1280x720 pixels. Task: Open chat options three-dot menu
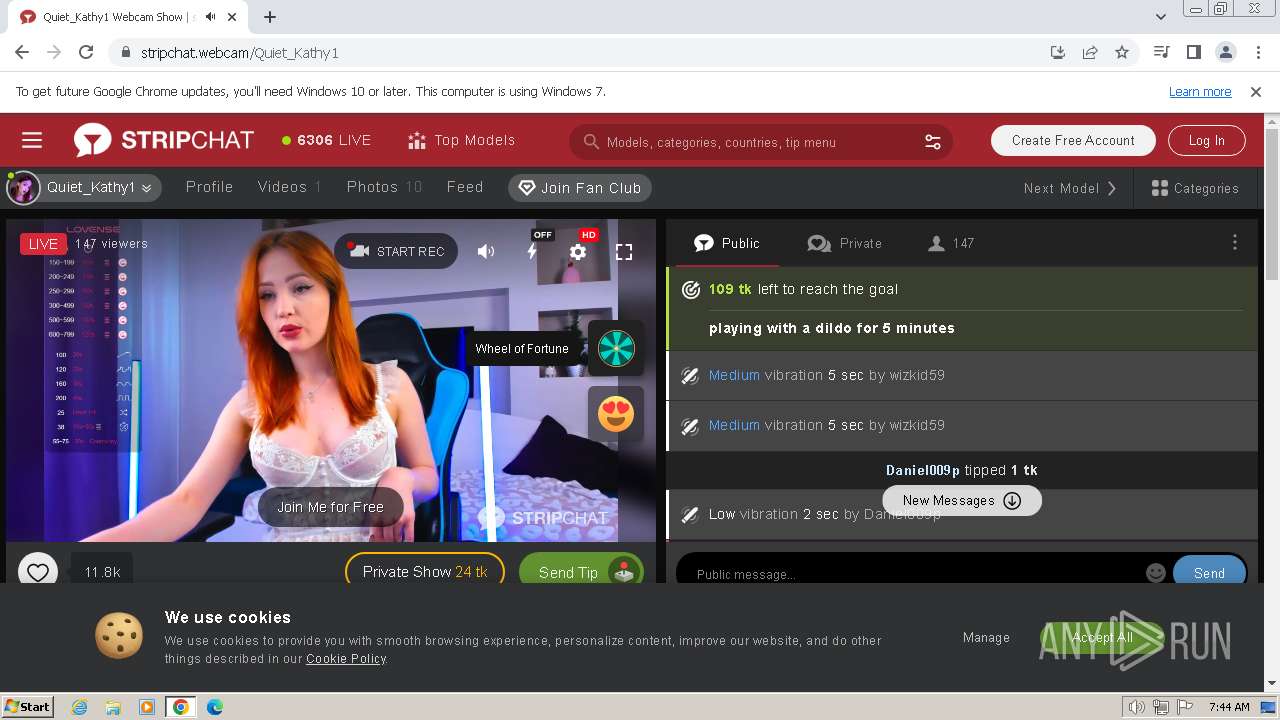coord(1235,243)
